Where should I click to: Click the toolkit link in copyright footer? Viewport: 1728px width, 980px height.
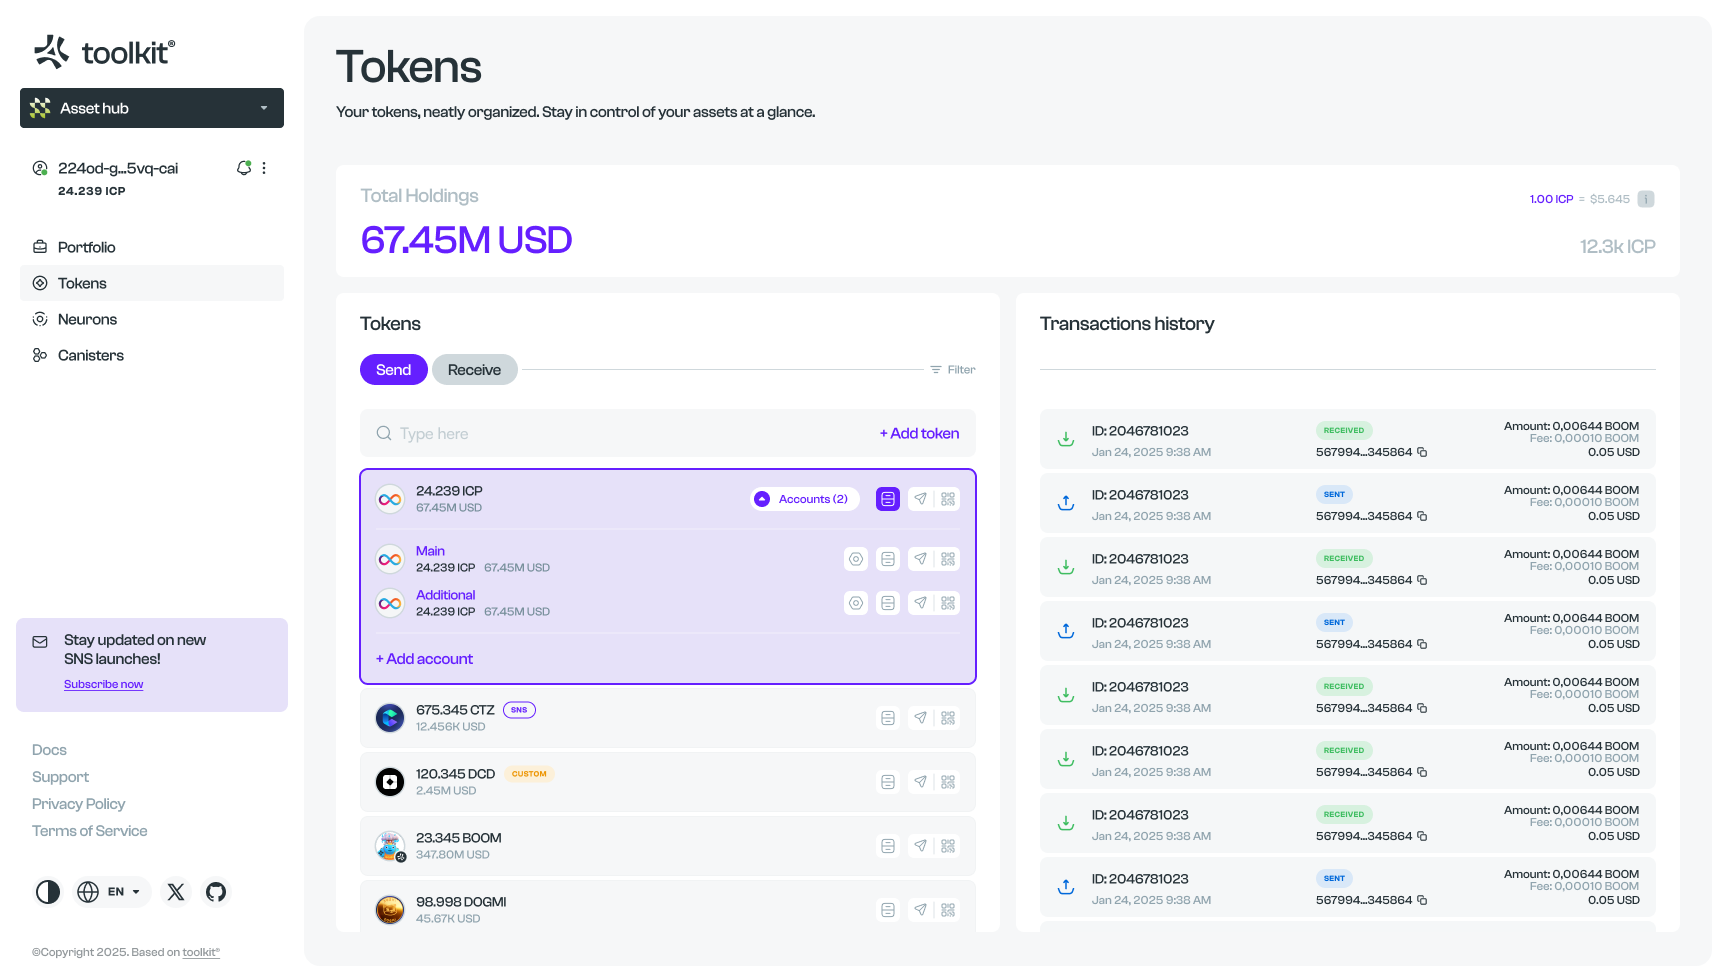[201, 953]
